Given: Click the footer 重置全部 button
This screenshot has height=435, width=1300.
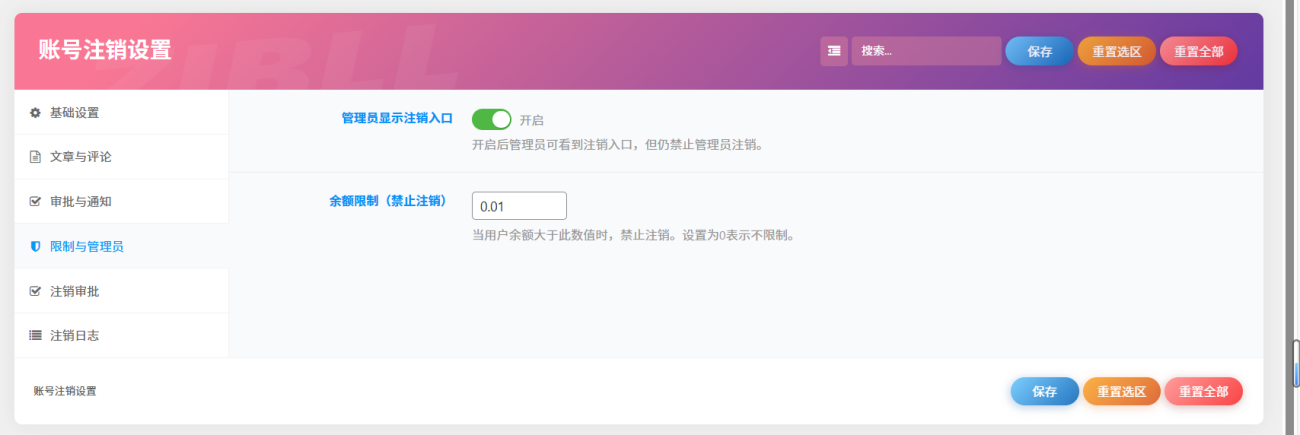Looking at the screenshot, I should 1203,392.
